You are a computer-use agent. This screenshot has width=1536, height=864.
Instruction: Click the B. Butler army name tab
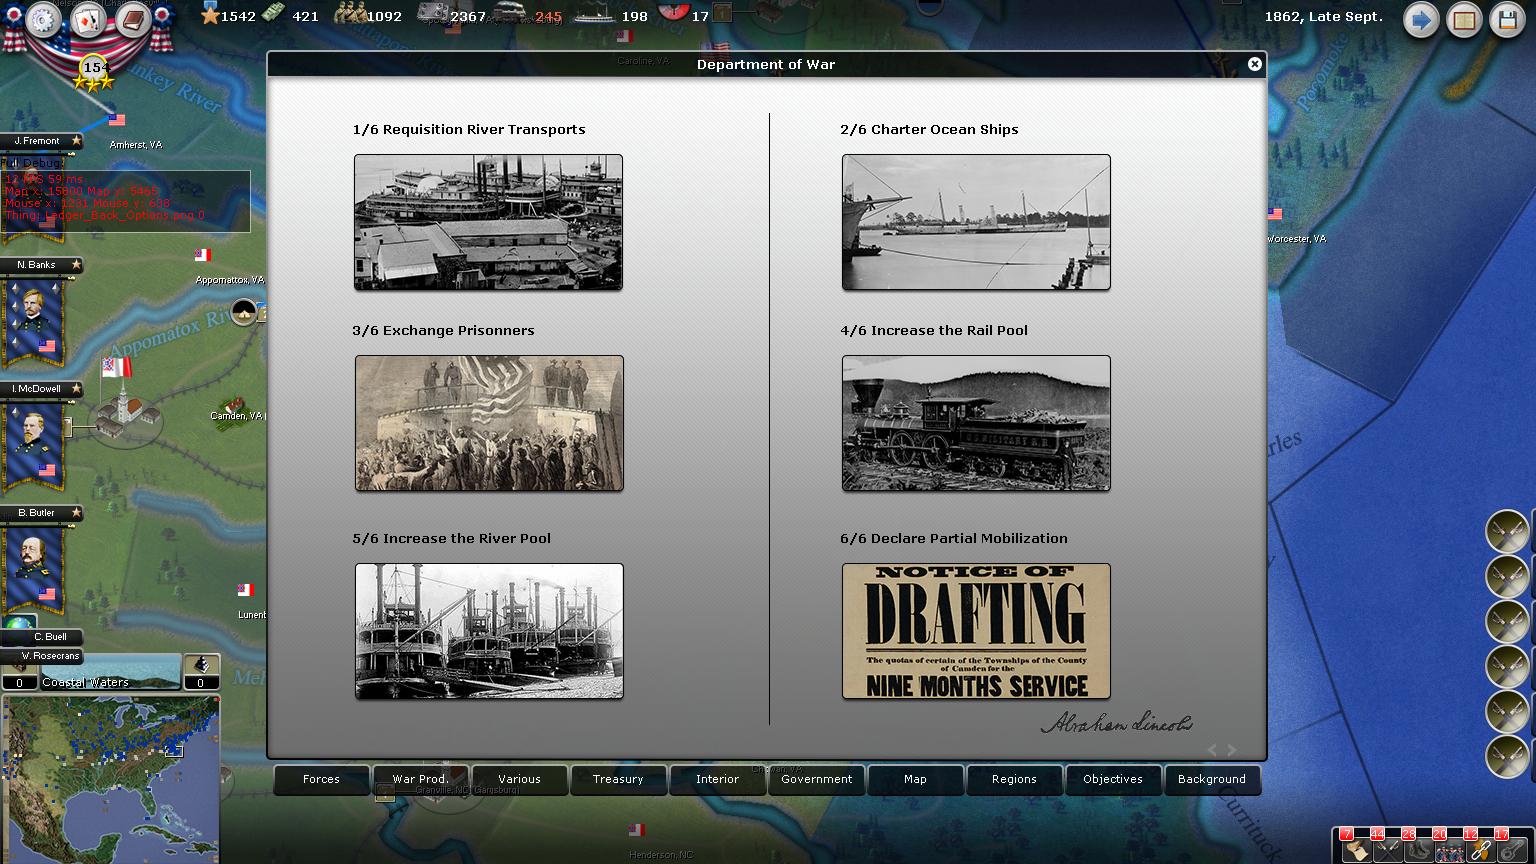40,513
